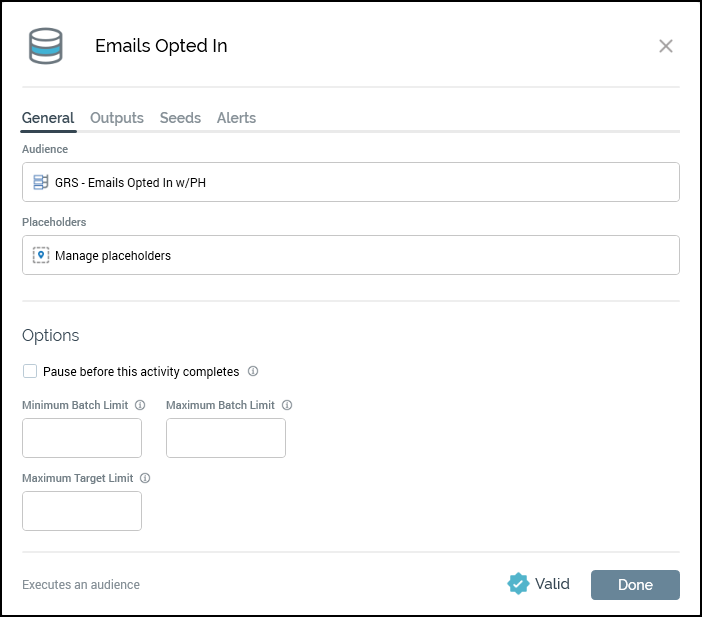
Task: Click the Minimum Batch Limit input
Action: click(x=82, y=438)
